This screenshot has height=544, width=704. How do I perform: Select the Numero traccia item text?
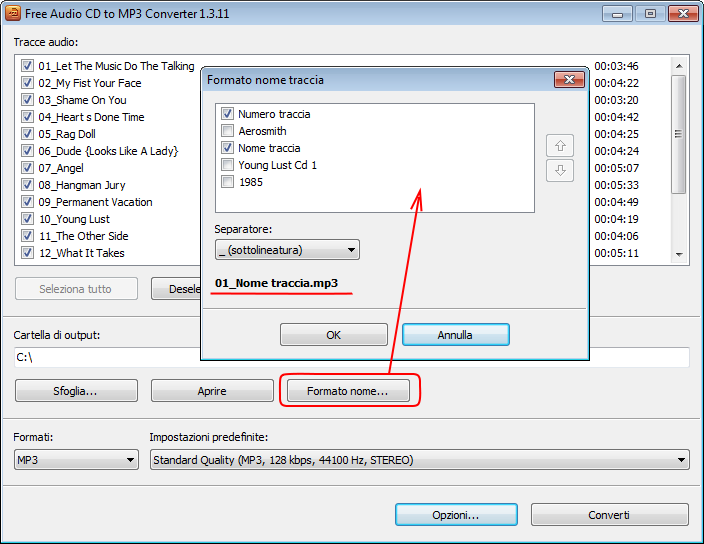[x=274, y=114]
